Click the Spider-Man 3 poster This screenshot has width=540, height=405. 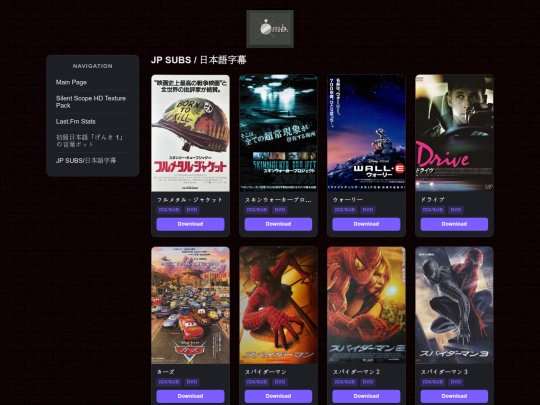[454, 305]
